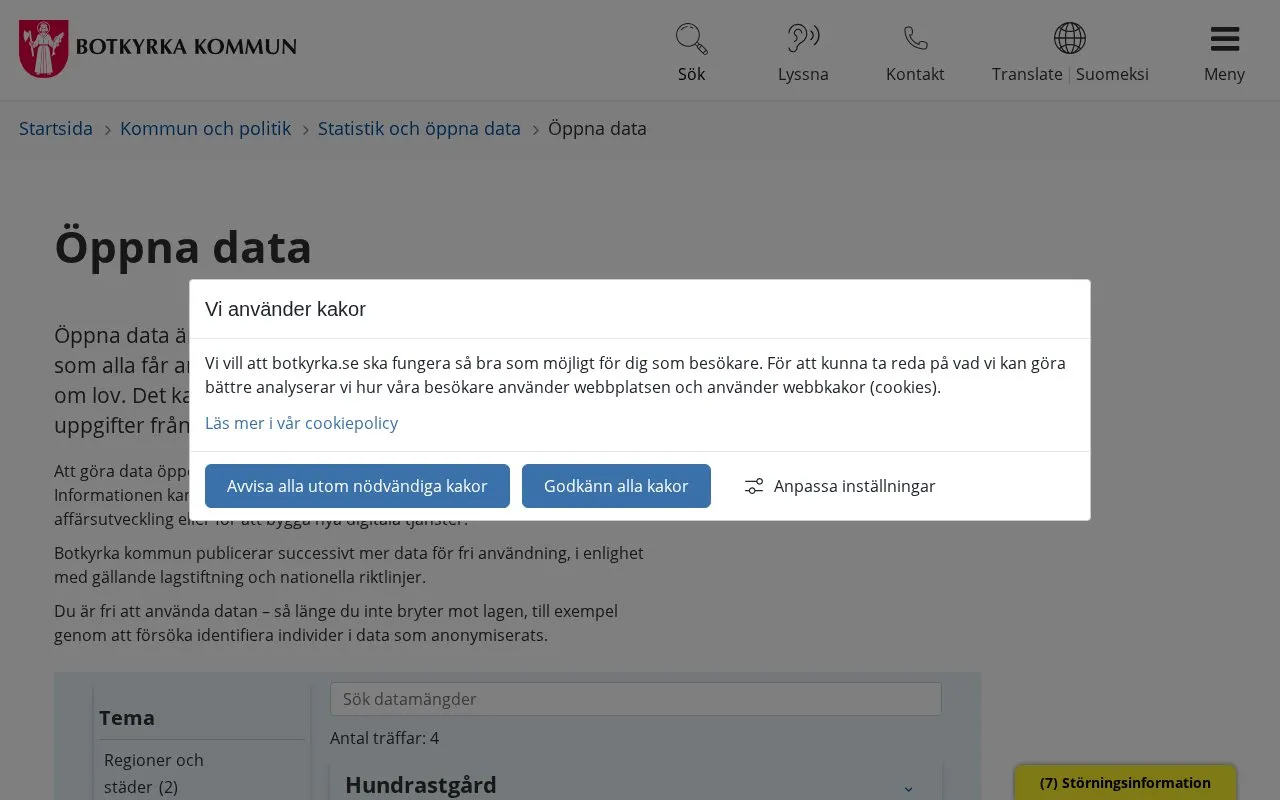Click the Lyssna label
This screenshot has width=1280, height=800.
803,74
